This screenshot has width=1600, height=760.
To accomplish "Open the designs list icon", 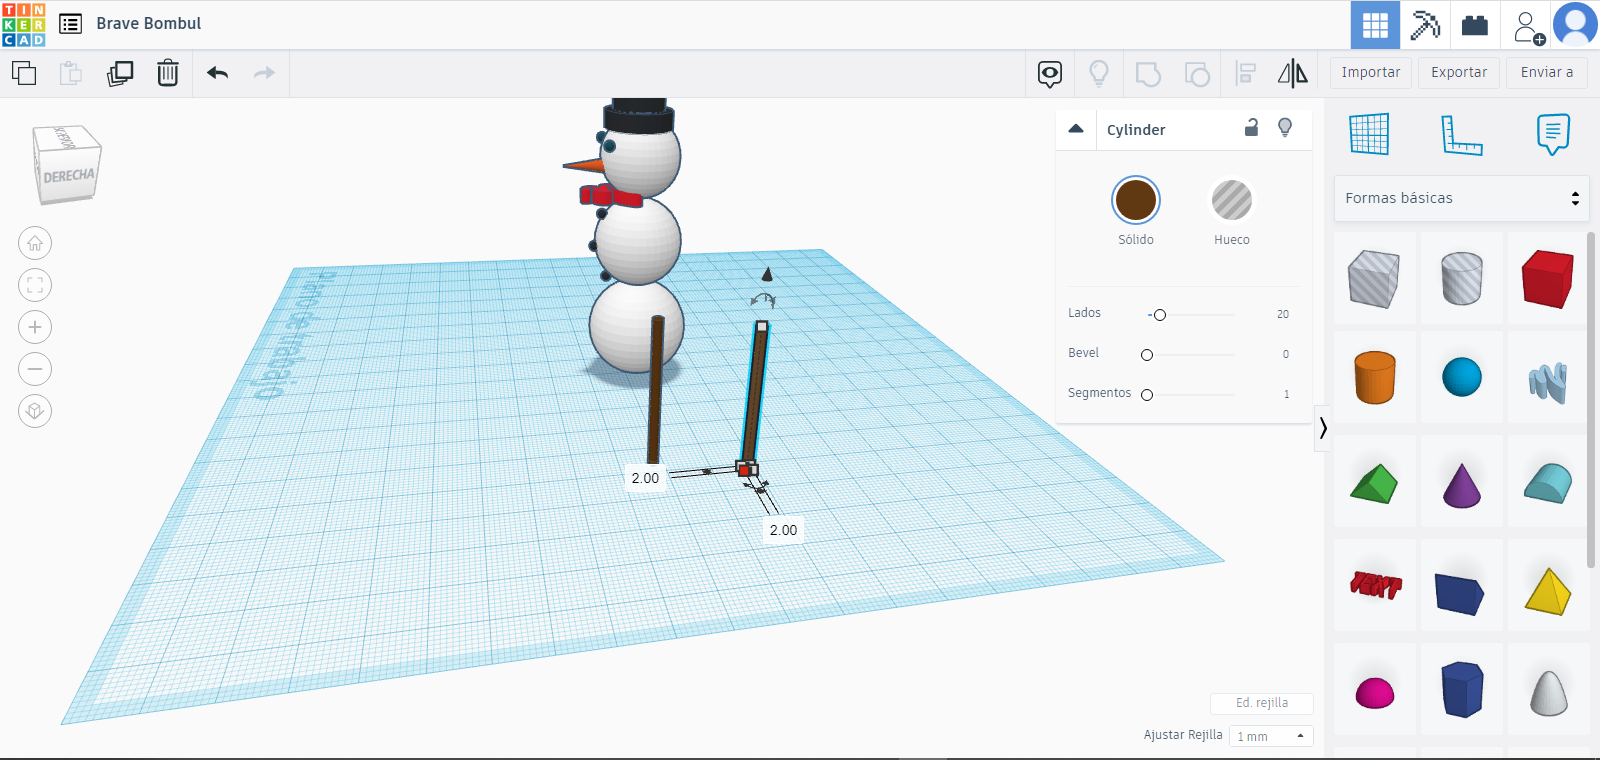I will (70, 24).
